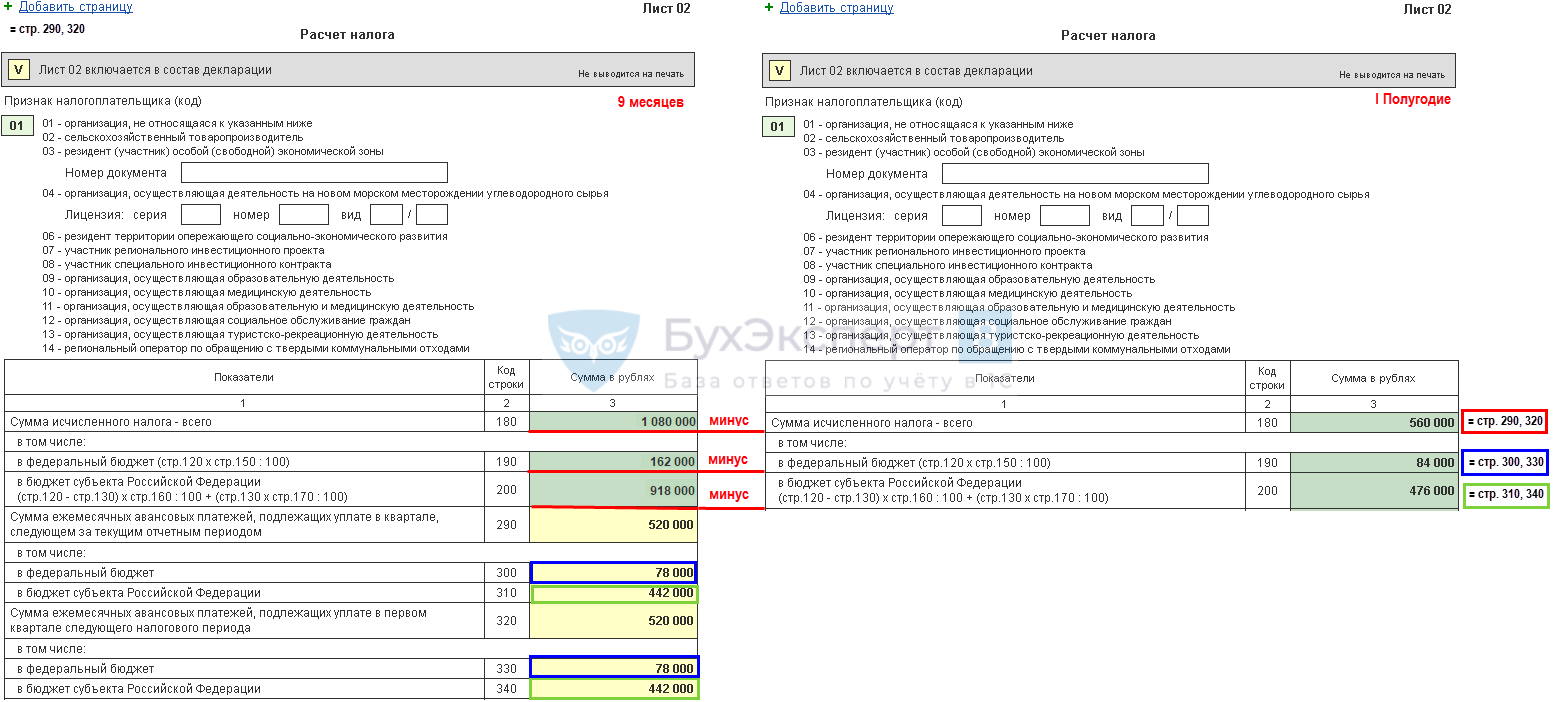This screenshot has width=1560, height=702.
Task: Select line 180 amount 1 080 000 cell
Action: point(613,422)
